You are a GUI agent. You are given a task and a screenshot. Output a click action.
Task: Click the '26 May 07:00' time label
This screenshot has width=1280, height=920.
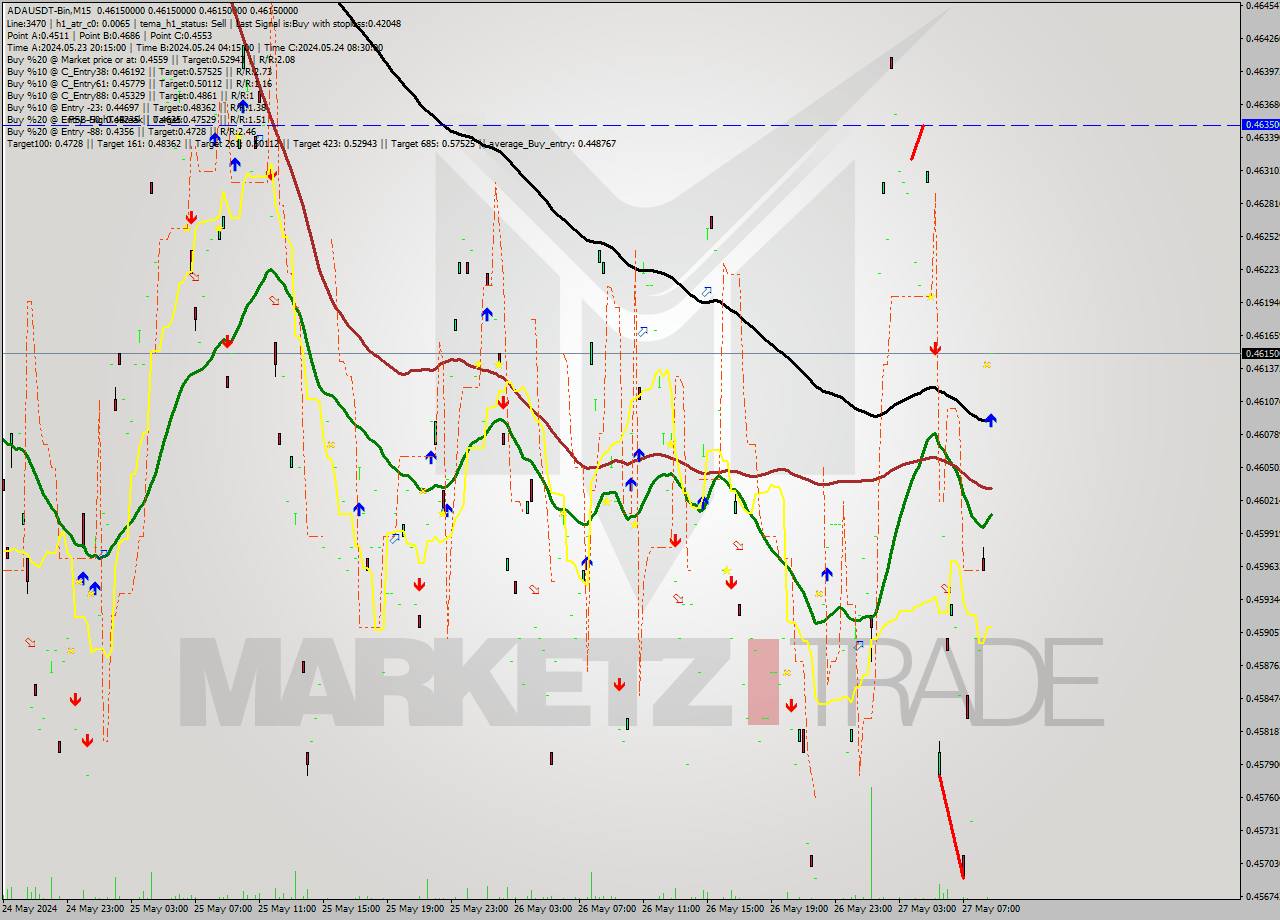607,909
